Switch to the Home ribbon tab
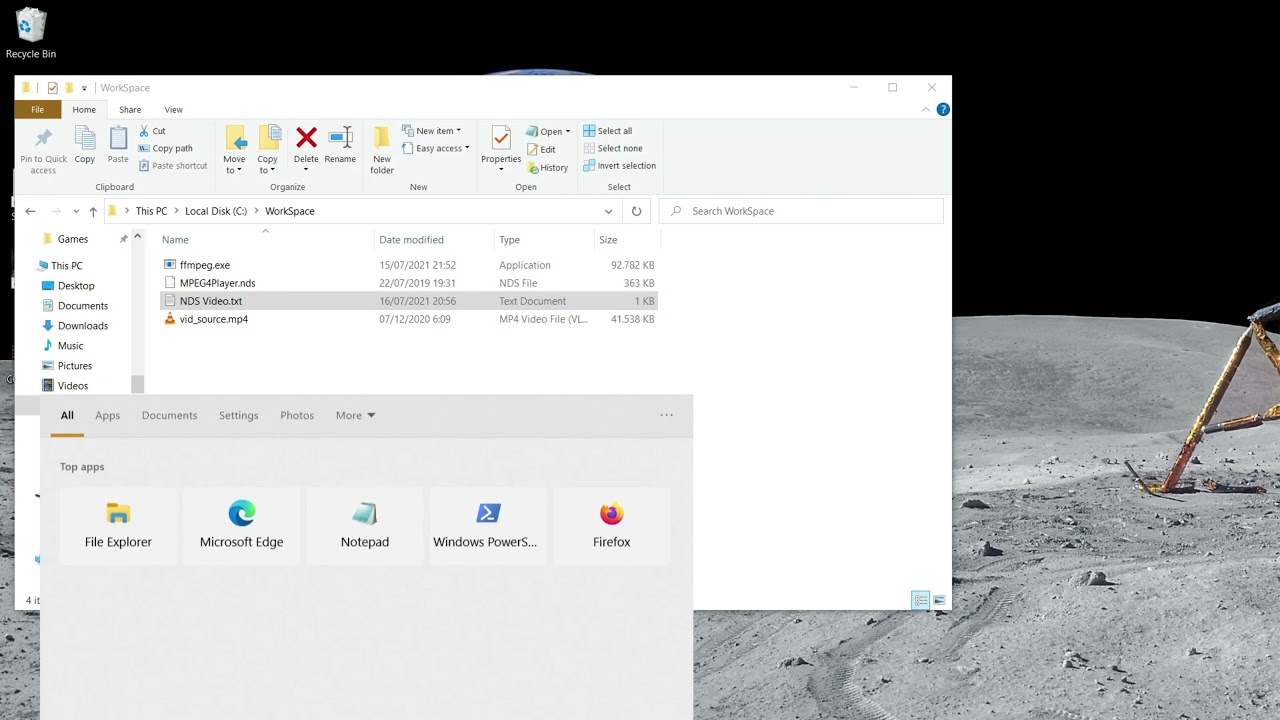This screenshot has height=720, width=1280. tap(84, 110)
